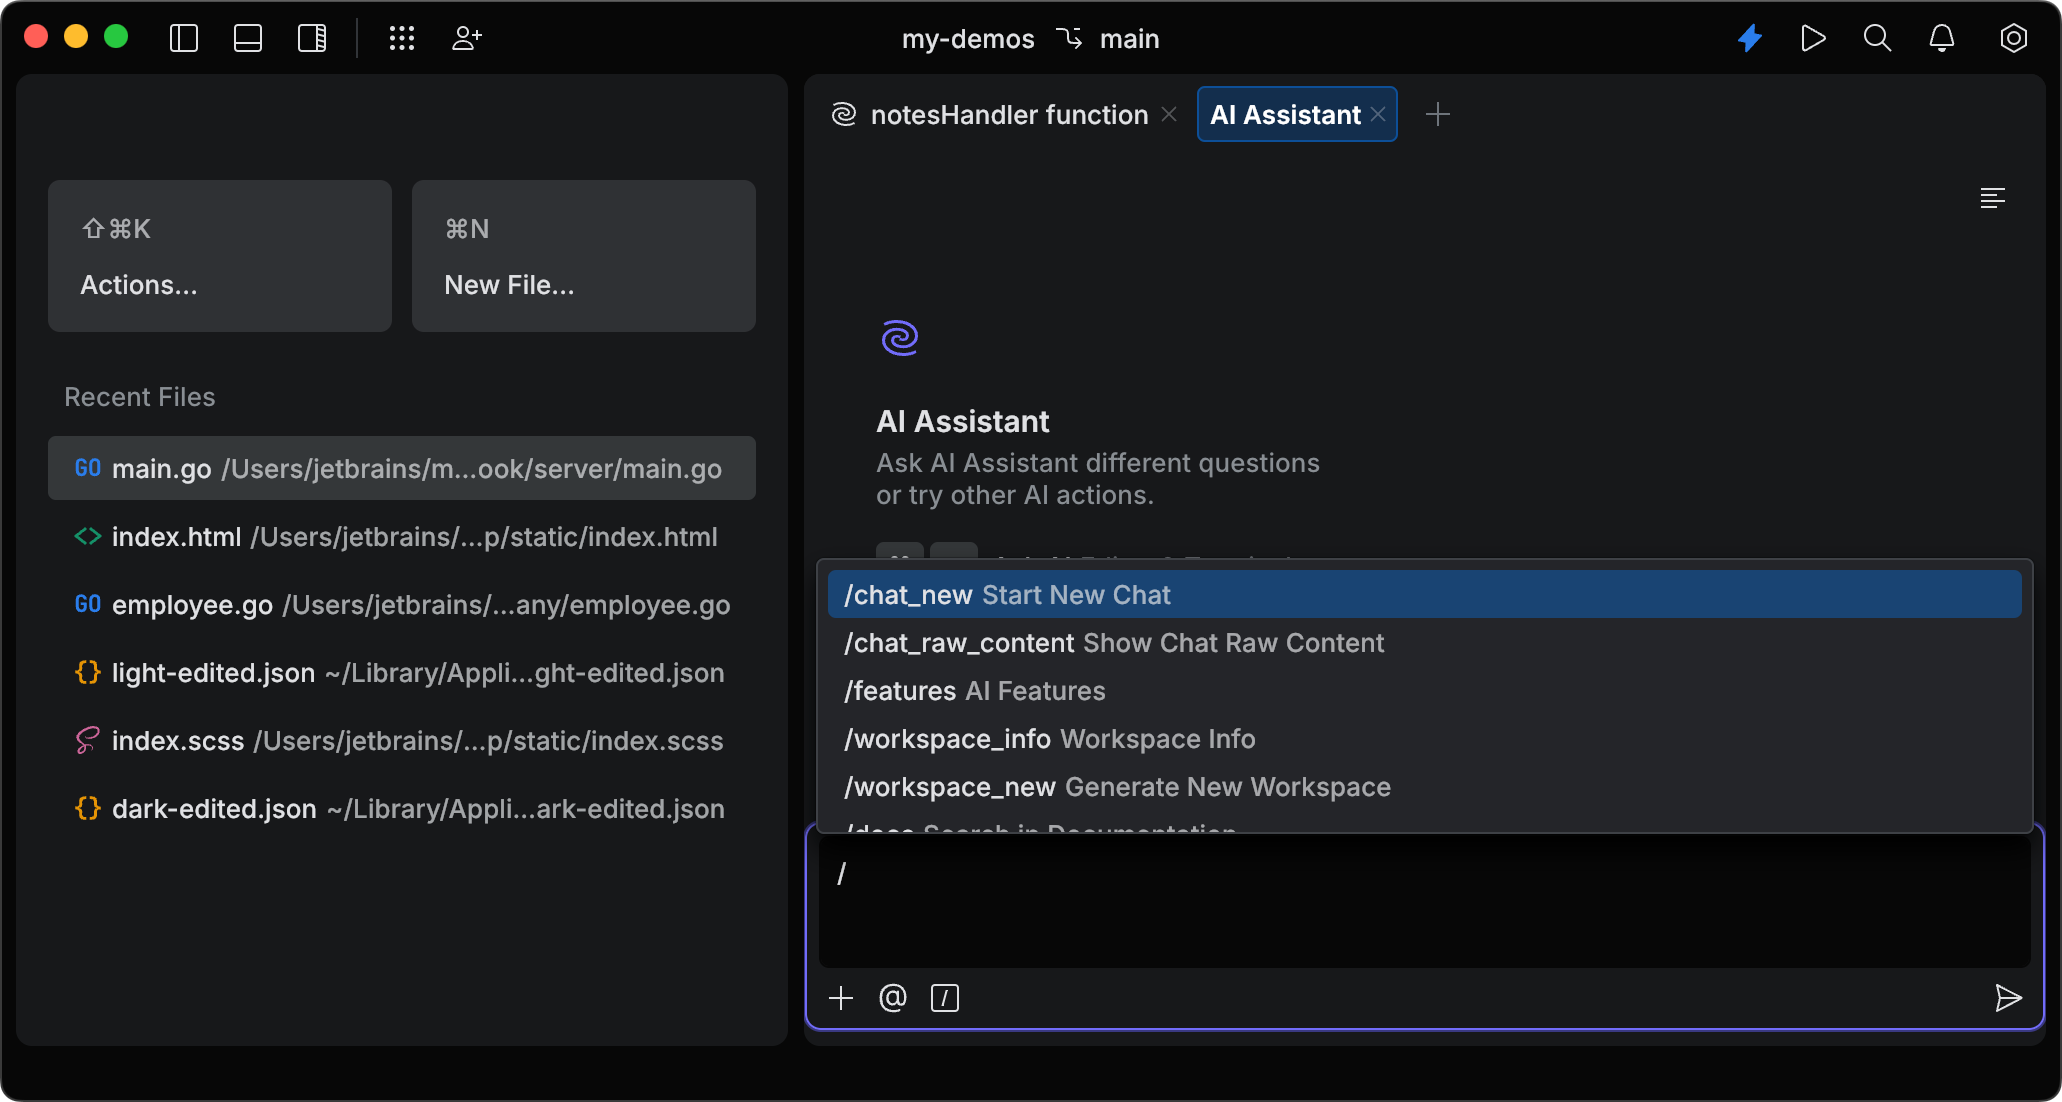Open the chat options menu at top right
The width and height of the screenshot is (2062, 1102).
tap(1992, 198)
